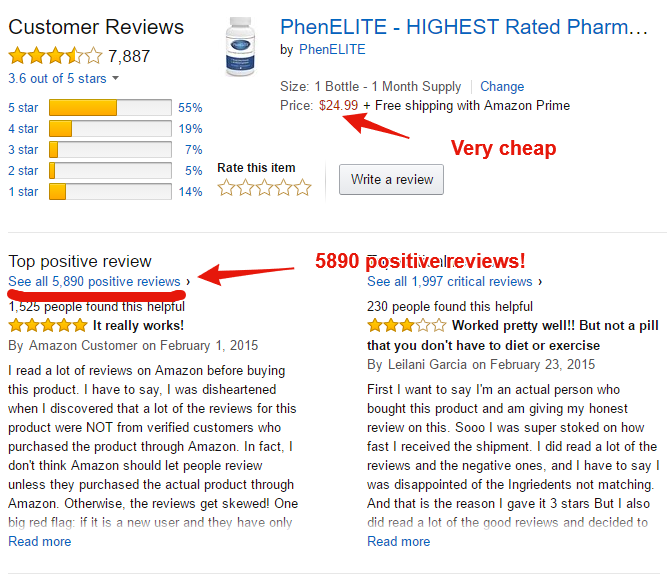Click the Write a review button
This screenshot has width=667, height=575.
tap(391, 179)
